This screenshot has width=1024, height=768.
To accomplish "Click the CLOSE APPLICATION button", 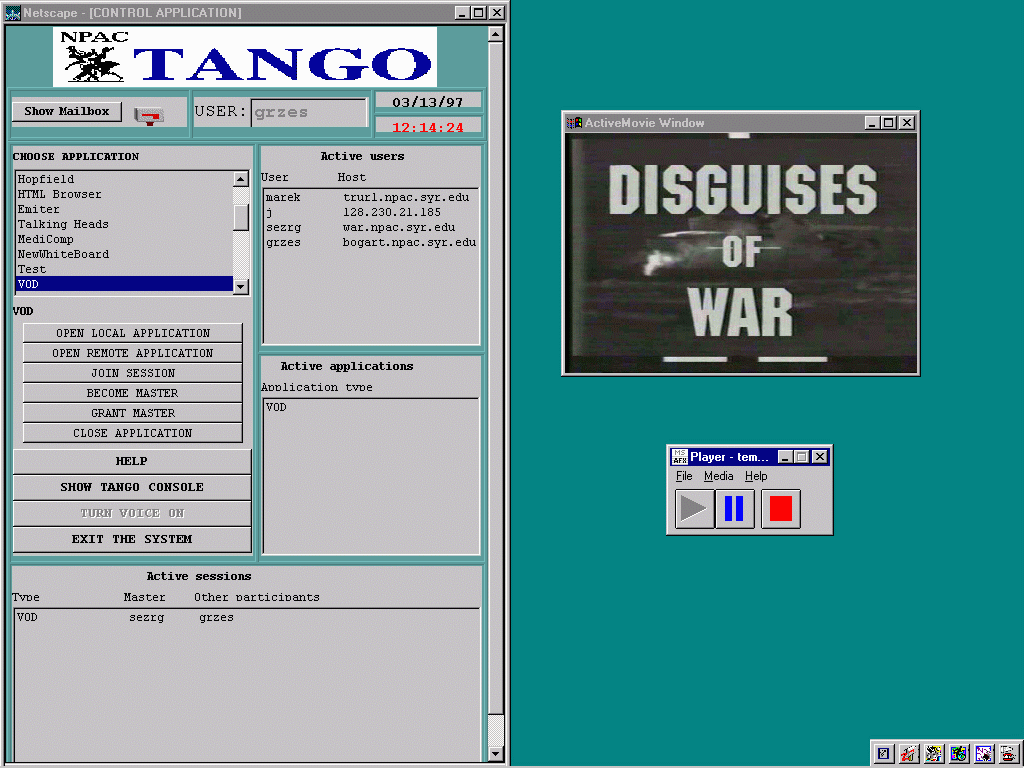I will coord(133,434).
